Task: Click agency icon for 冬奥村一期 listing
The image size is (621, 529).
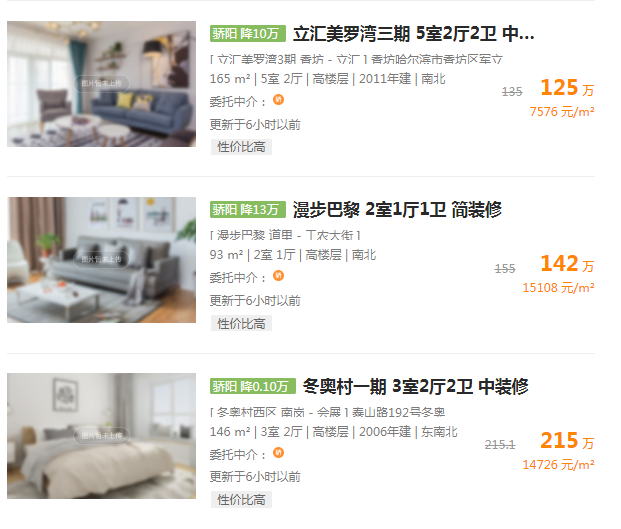Action: (x=278, y=452)
